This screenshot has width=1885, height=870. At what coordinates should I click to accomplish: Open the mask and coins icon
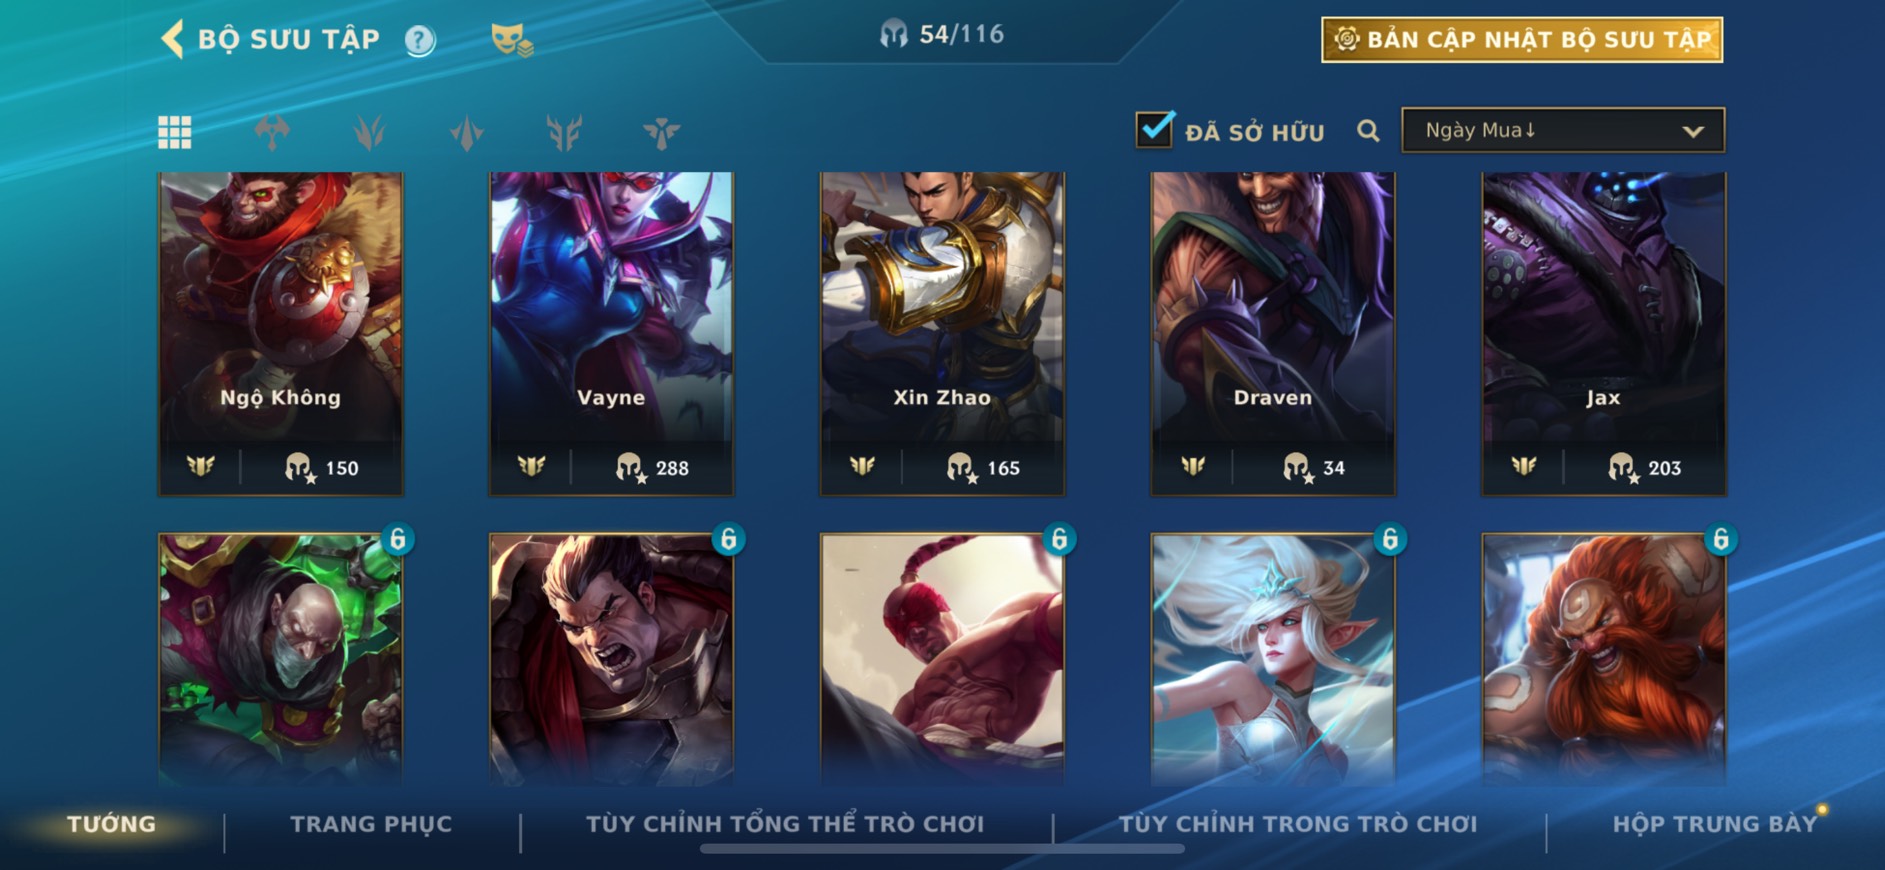tap(512, 41)
